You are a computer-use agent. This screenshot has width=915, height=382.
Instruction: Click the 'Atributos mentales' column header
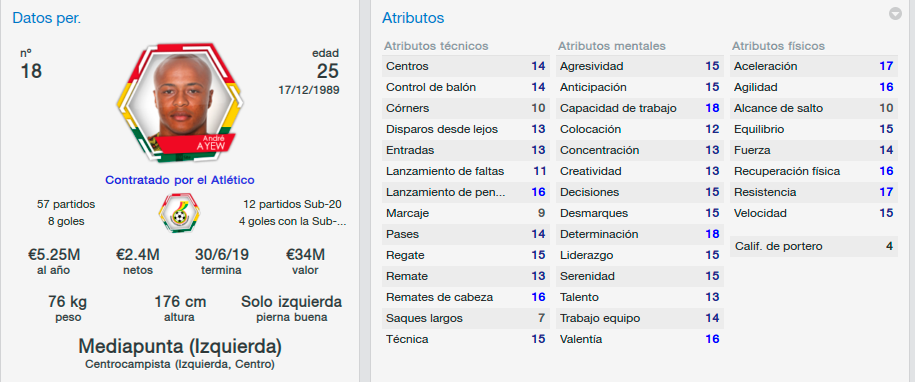point(612,46)
